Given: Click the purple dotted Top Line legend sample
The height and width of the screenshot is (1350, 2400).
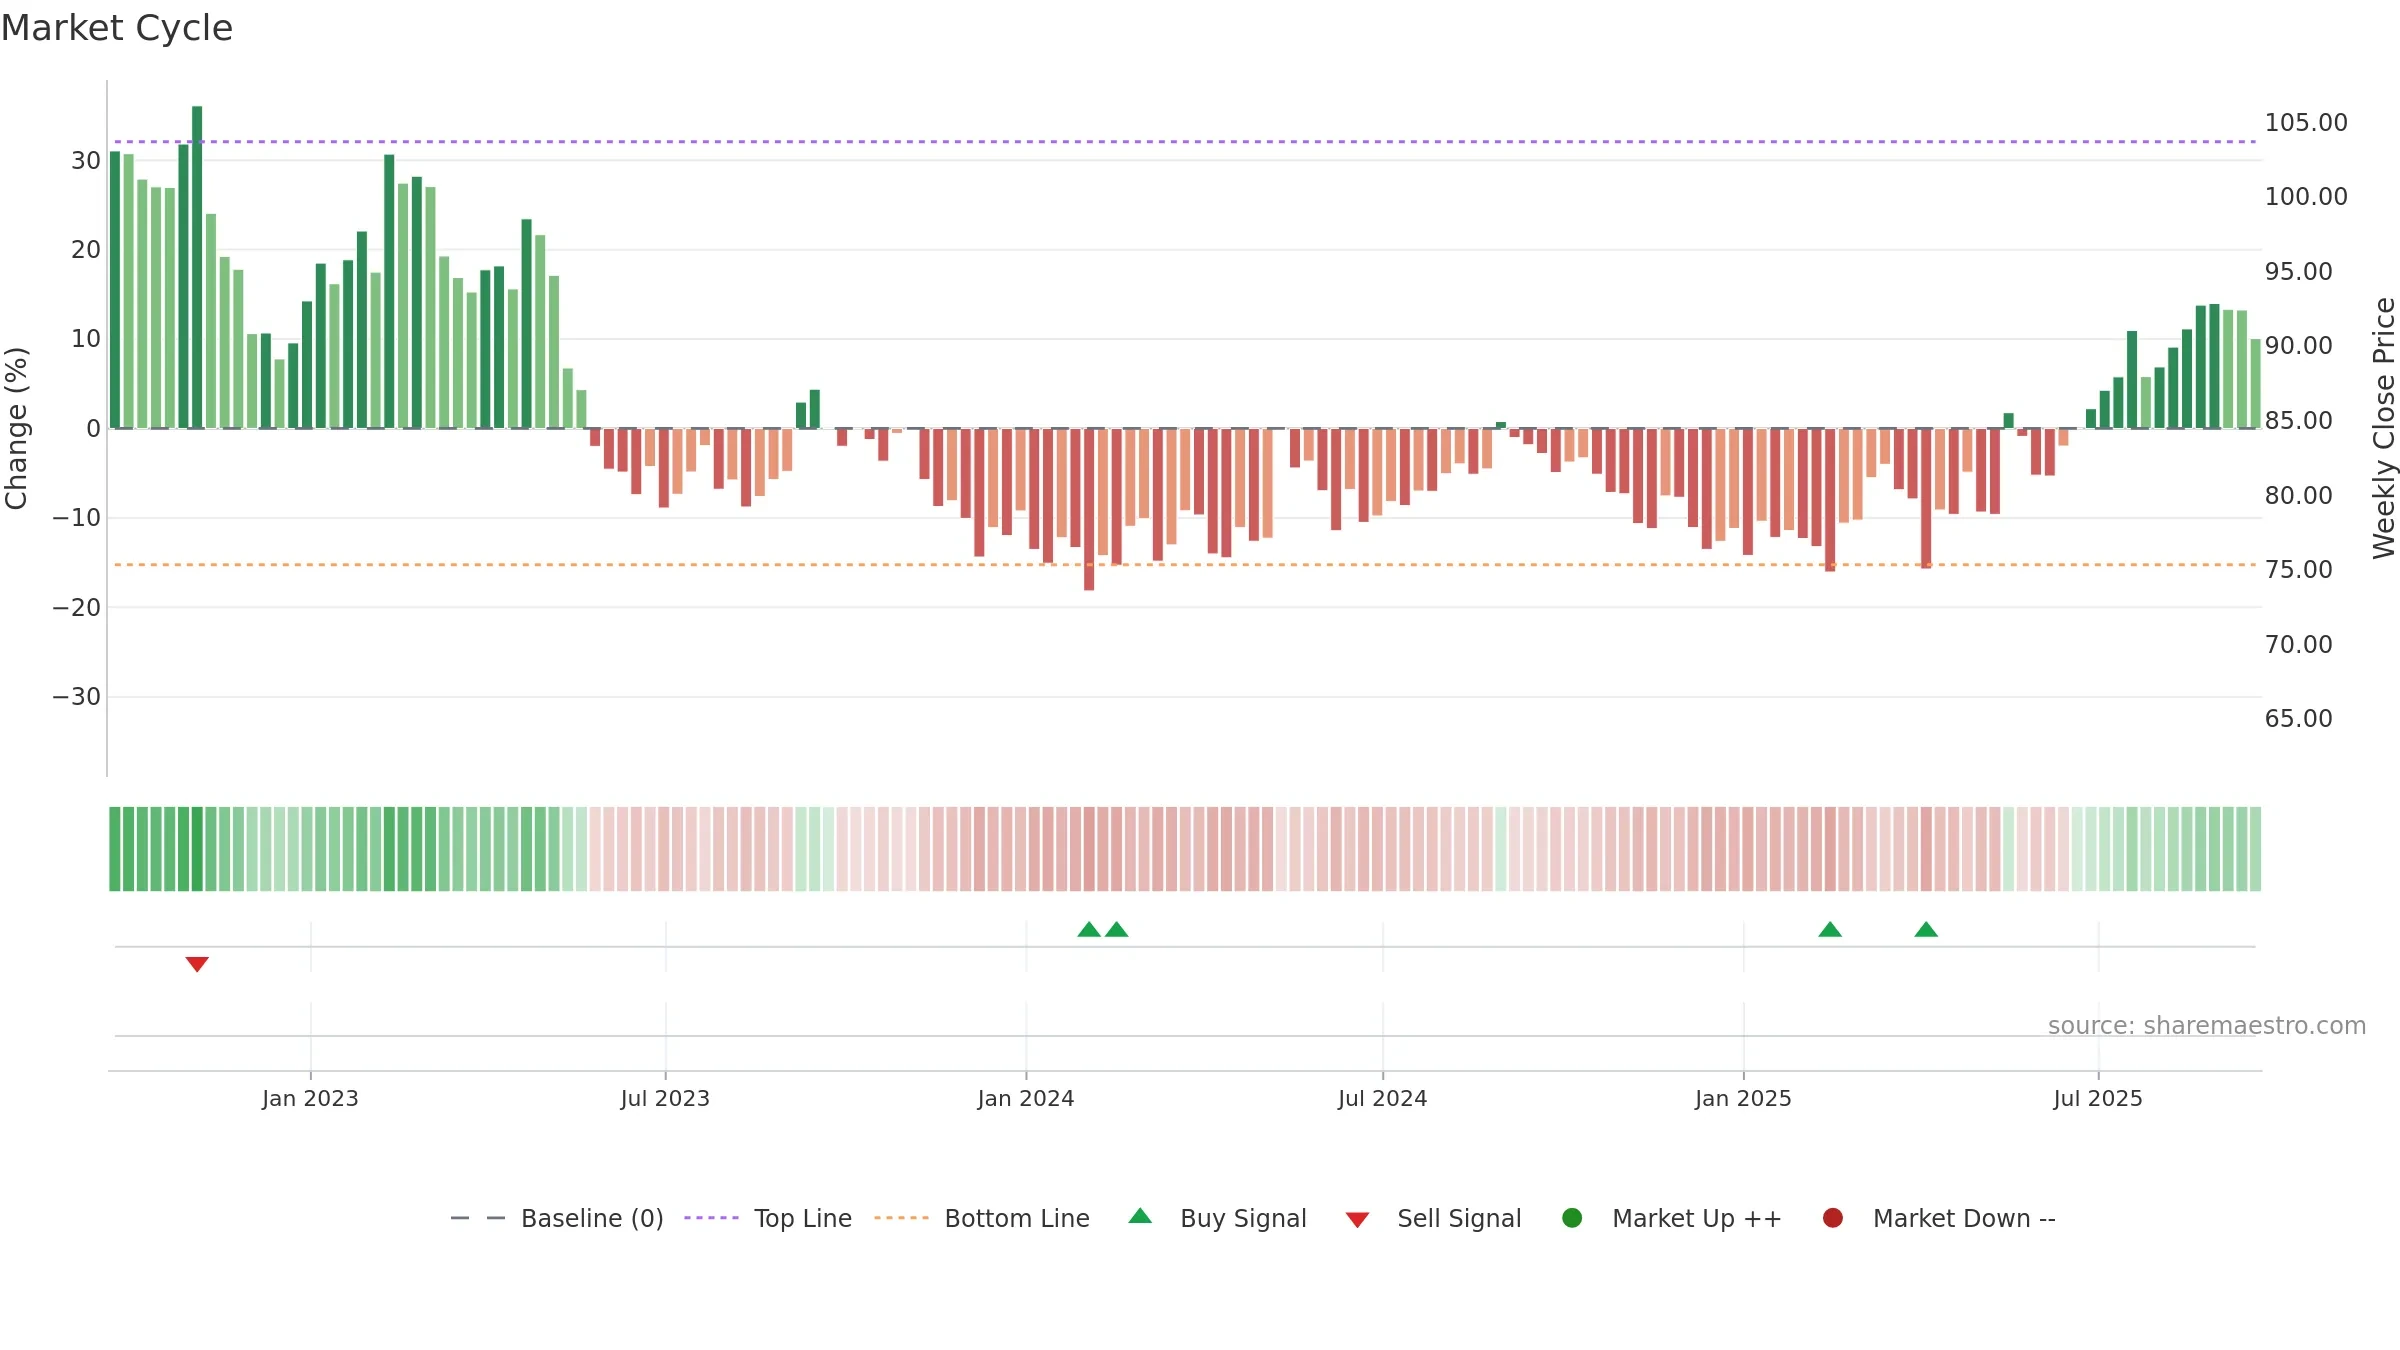Looking at the screenshot, I should click(711, 1218).
